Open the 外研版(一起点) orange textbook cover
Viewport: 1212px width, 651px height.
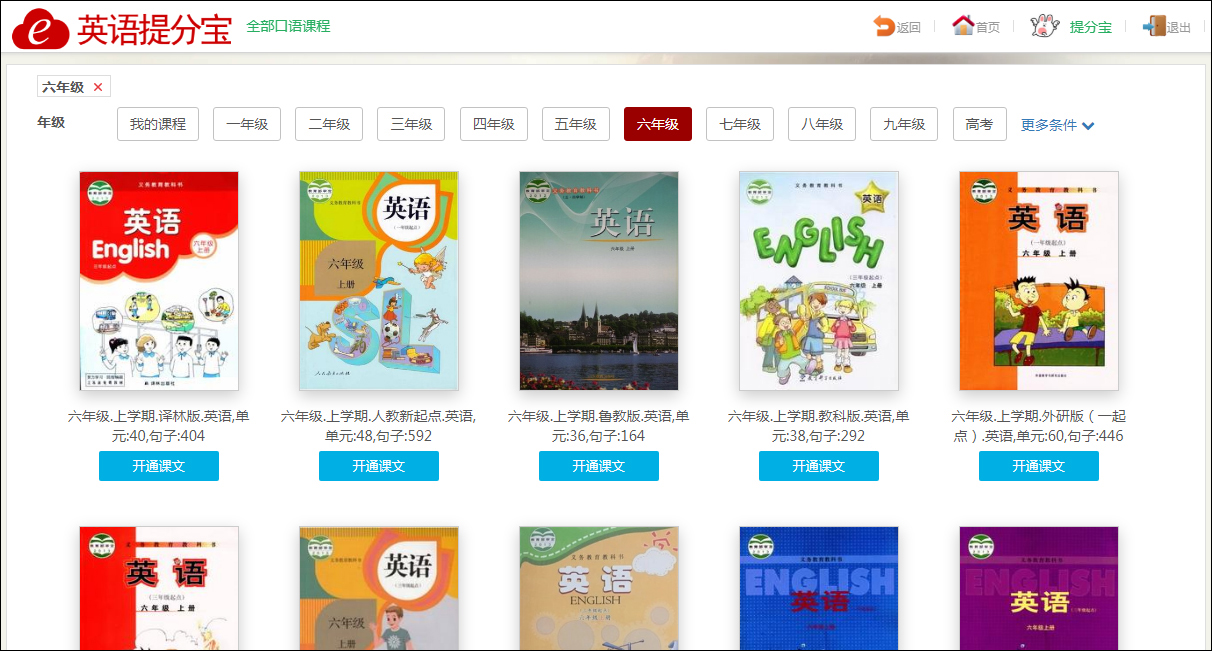(x=1039, y=281)
